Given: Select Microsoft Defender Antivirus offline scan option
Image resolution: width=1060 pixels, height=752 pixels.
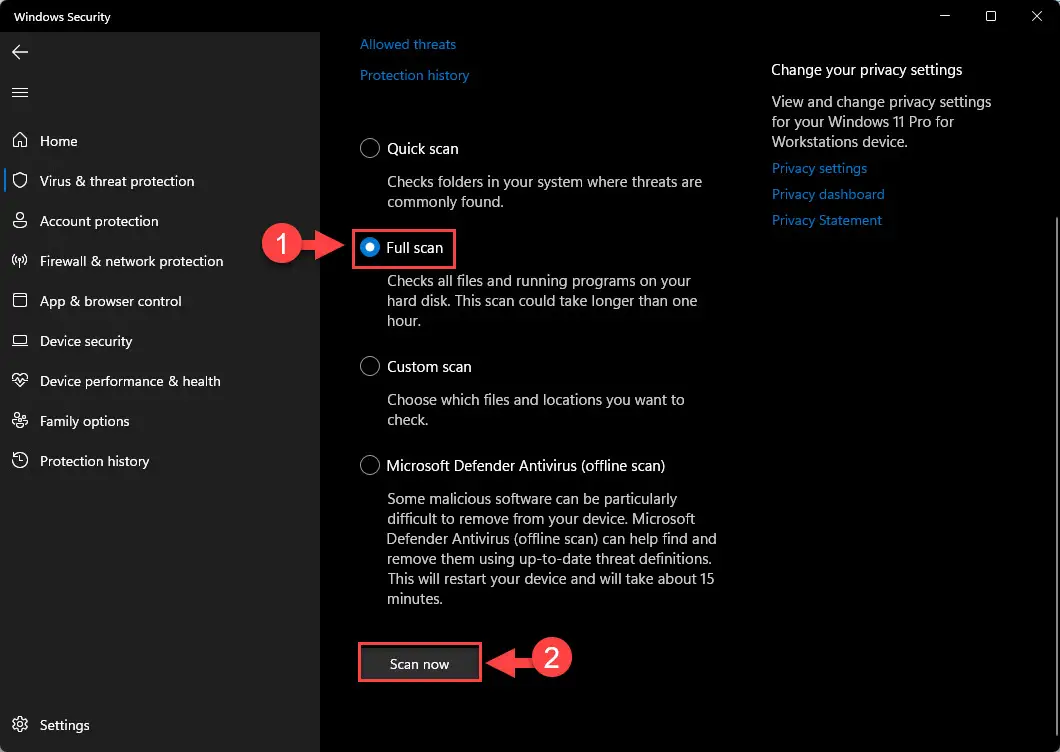Looking at the screenshot, I should point(370,465).
